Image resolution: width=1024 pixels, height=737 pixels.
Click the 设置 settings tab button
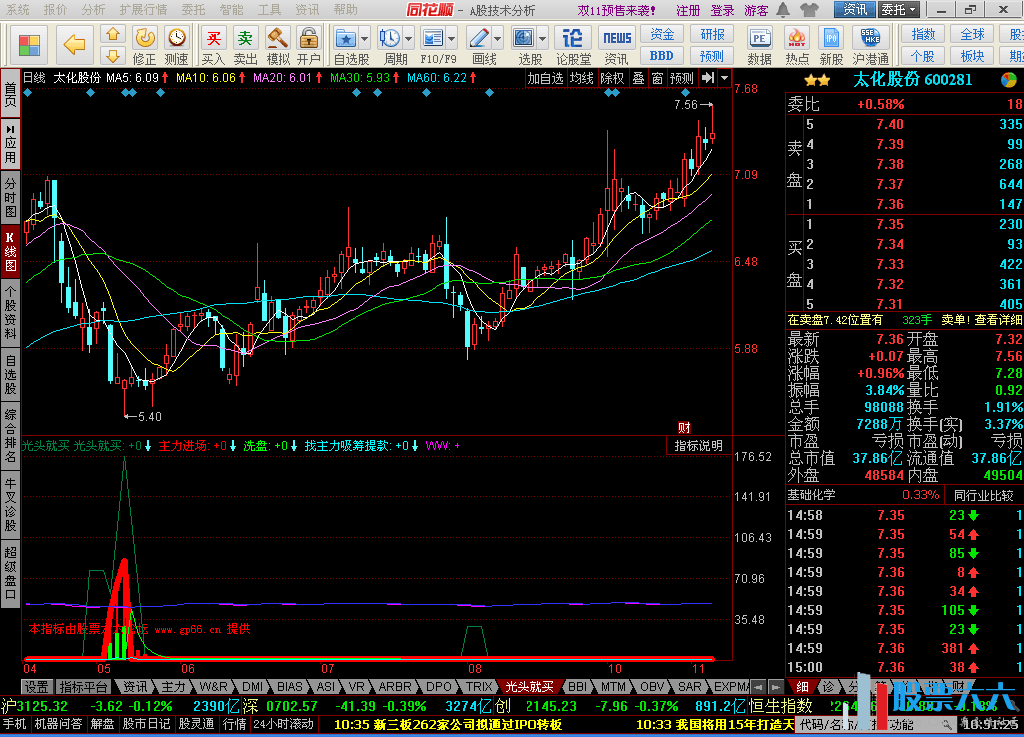pyautogui.click(x=37, y=687)
